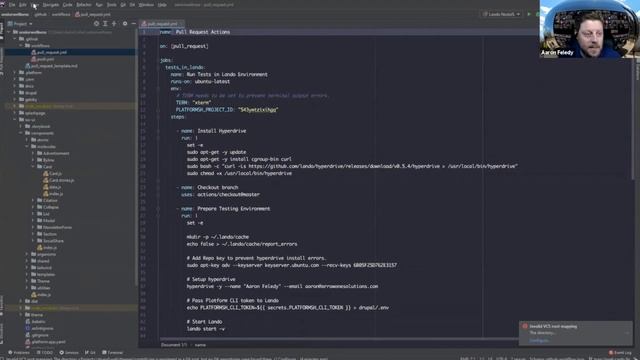This screenshot has height=360, width=640.
Task: Click the locate-in-project target icon
Action: pyautogui.click(x=96, y=24)
